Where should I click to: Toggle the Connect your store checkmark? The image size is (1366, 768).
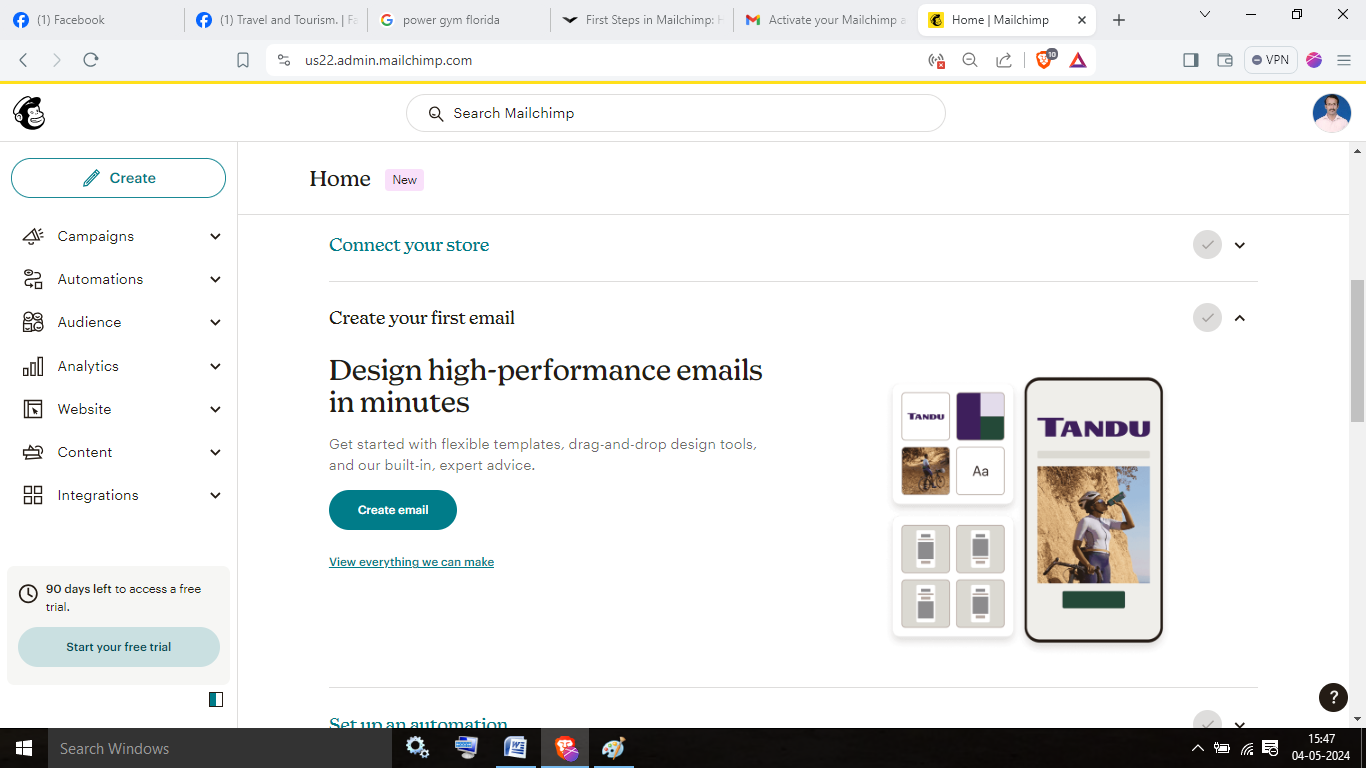pos(1208,245)
